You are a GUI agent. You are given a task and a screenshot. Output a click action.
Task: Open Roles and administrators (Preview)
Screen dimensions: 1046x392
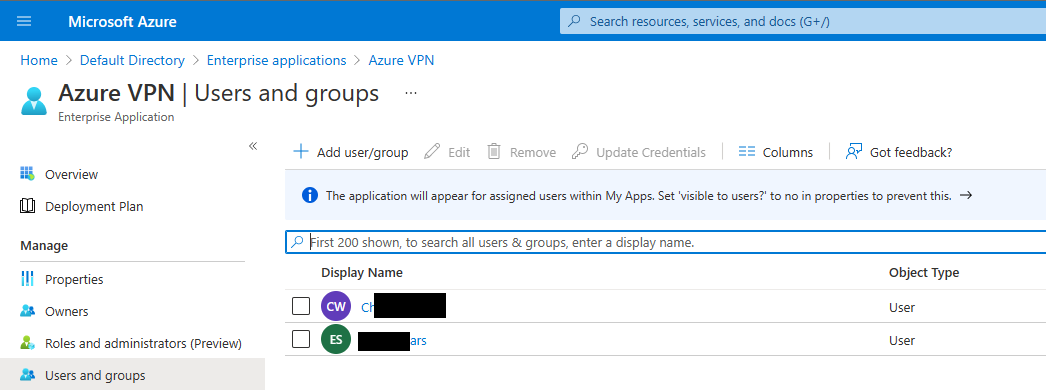tap(143, 343)
